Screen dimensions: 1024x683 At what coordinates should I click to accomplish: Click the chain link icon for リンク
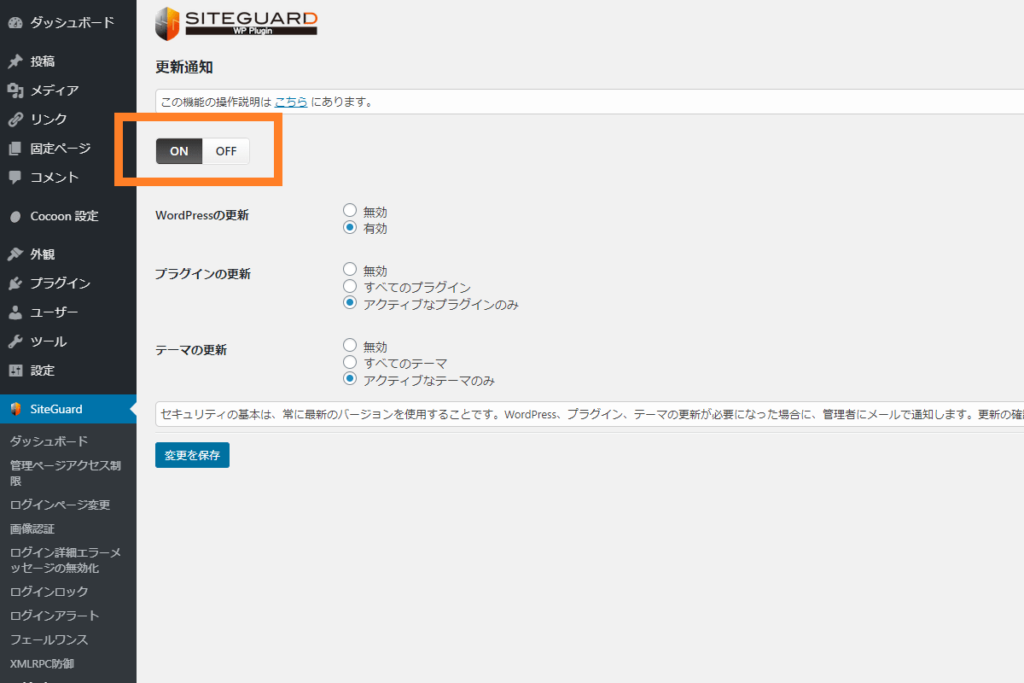coord(15,119)
